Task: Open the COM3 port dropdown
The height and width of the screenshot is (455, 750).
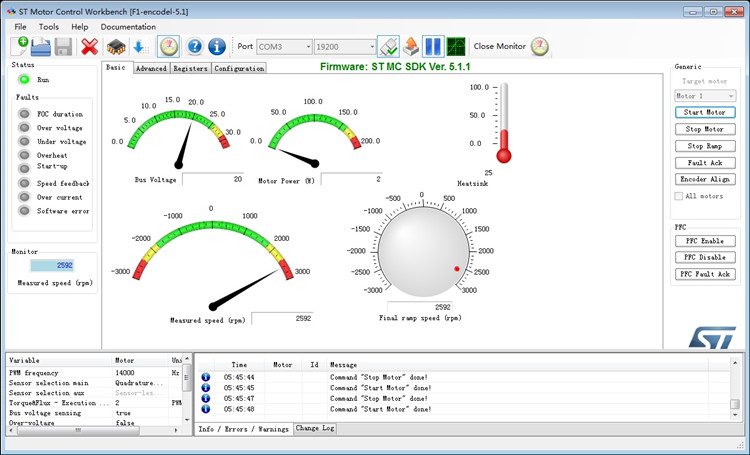Action: 284,47
